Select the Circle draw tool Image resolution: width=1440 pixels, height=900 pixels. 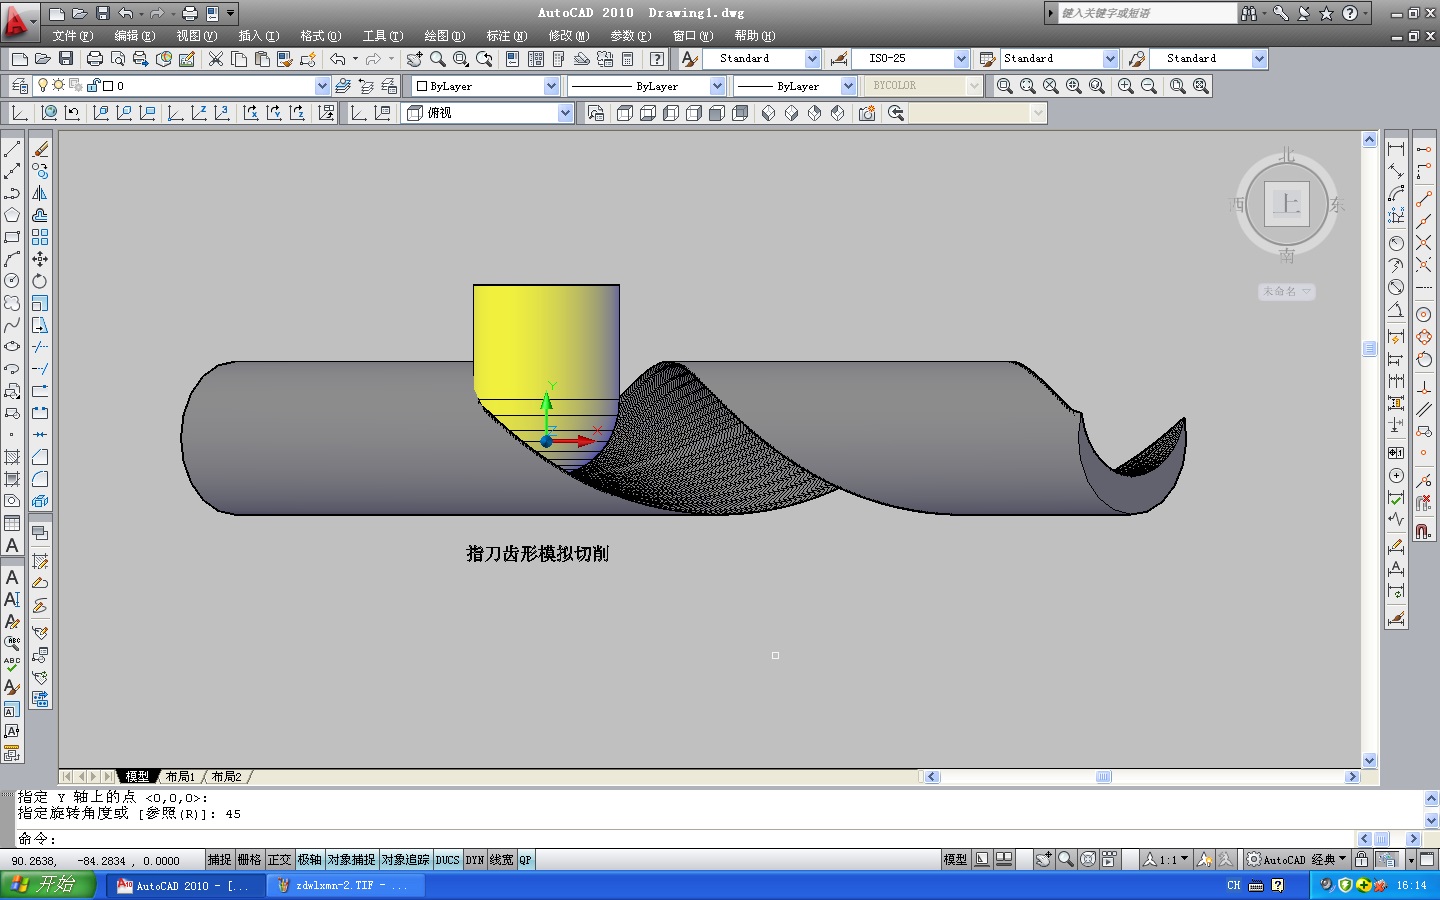[x=12, y=281]
